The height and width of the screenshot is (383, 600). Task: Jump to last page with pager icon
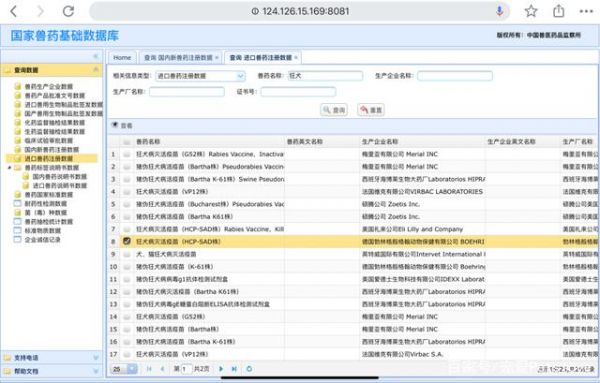[234, 369]
